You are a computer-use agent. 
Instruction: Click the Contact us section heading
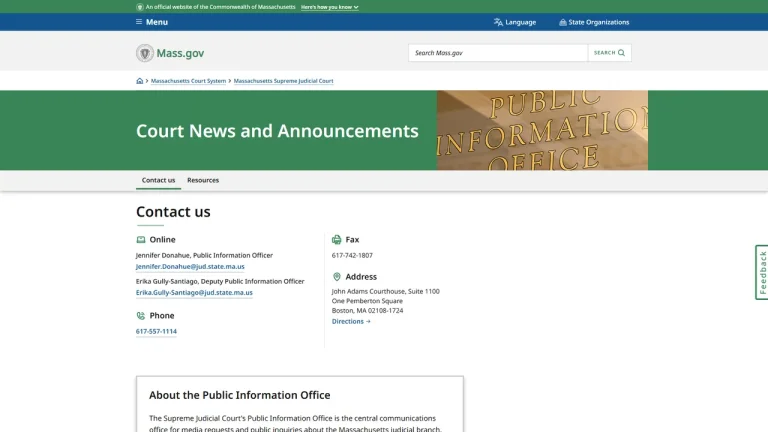click(173, 212)
